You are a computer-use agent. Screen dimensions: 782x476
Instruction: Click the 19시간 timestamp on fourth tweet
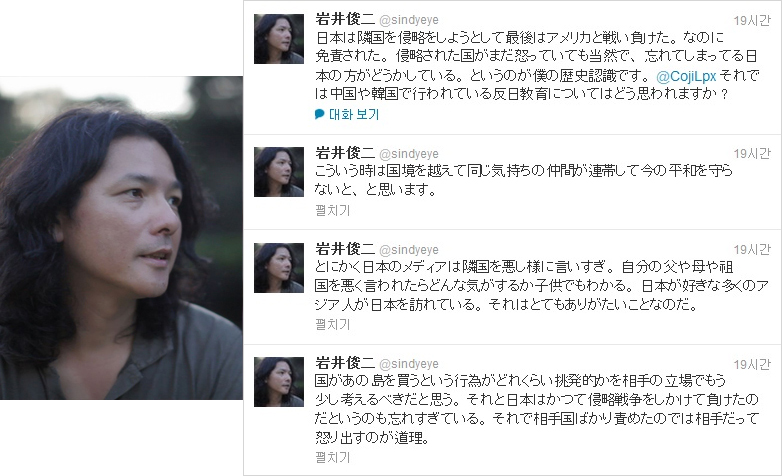click(752, 365)
